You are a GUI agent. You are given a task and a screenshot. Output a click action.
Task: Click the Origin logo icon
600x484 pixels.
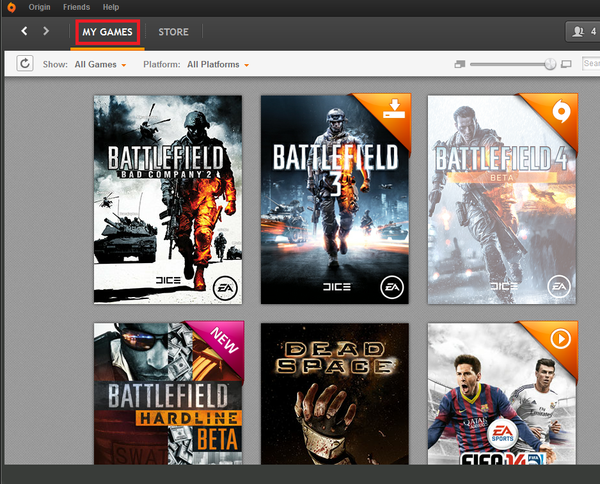tap(11, 7)
